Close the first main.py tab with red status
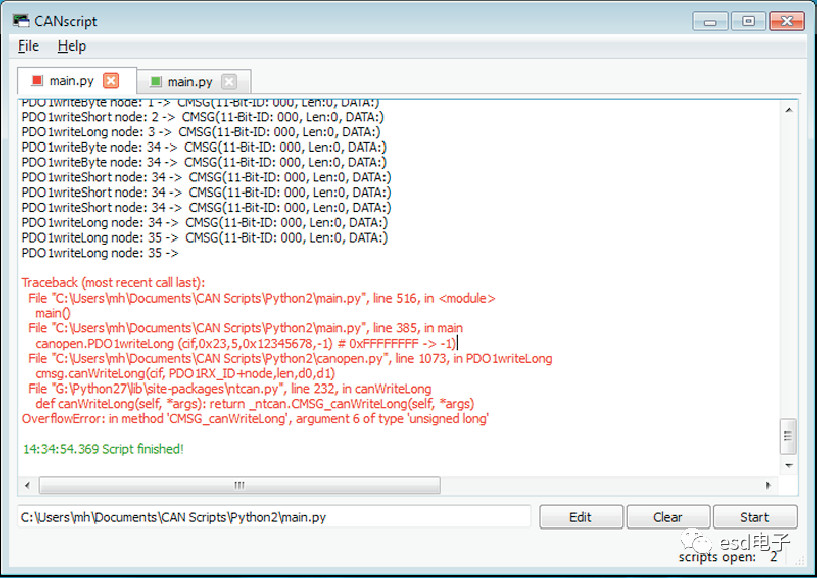 111,81
